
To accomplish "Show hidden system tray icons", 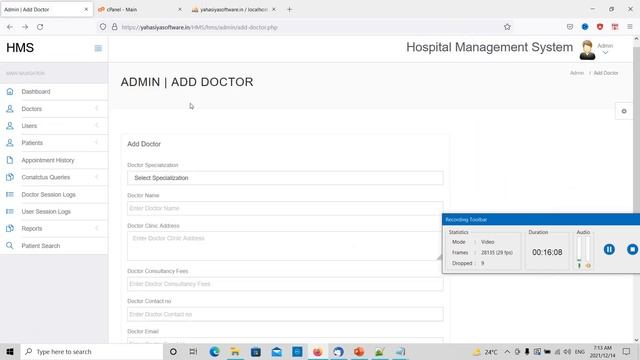I will 507,351.
